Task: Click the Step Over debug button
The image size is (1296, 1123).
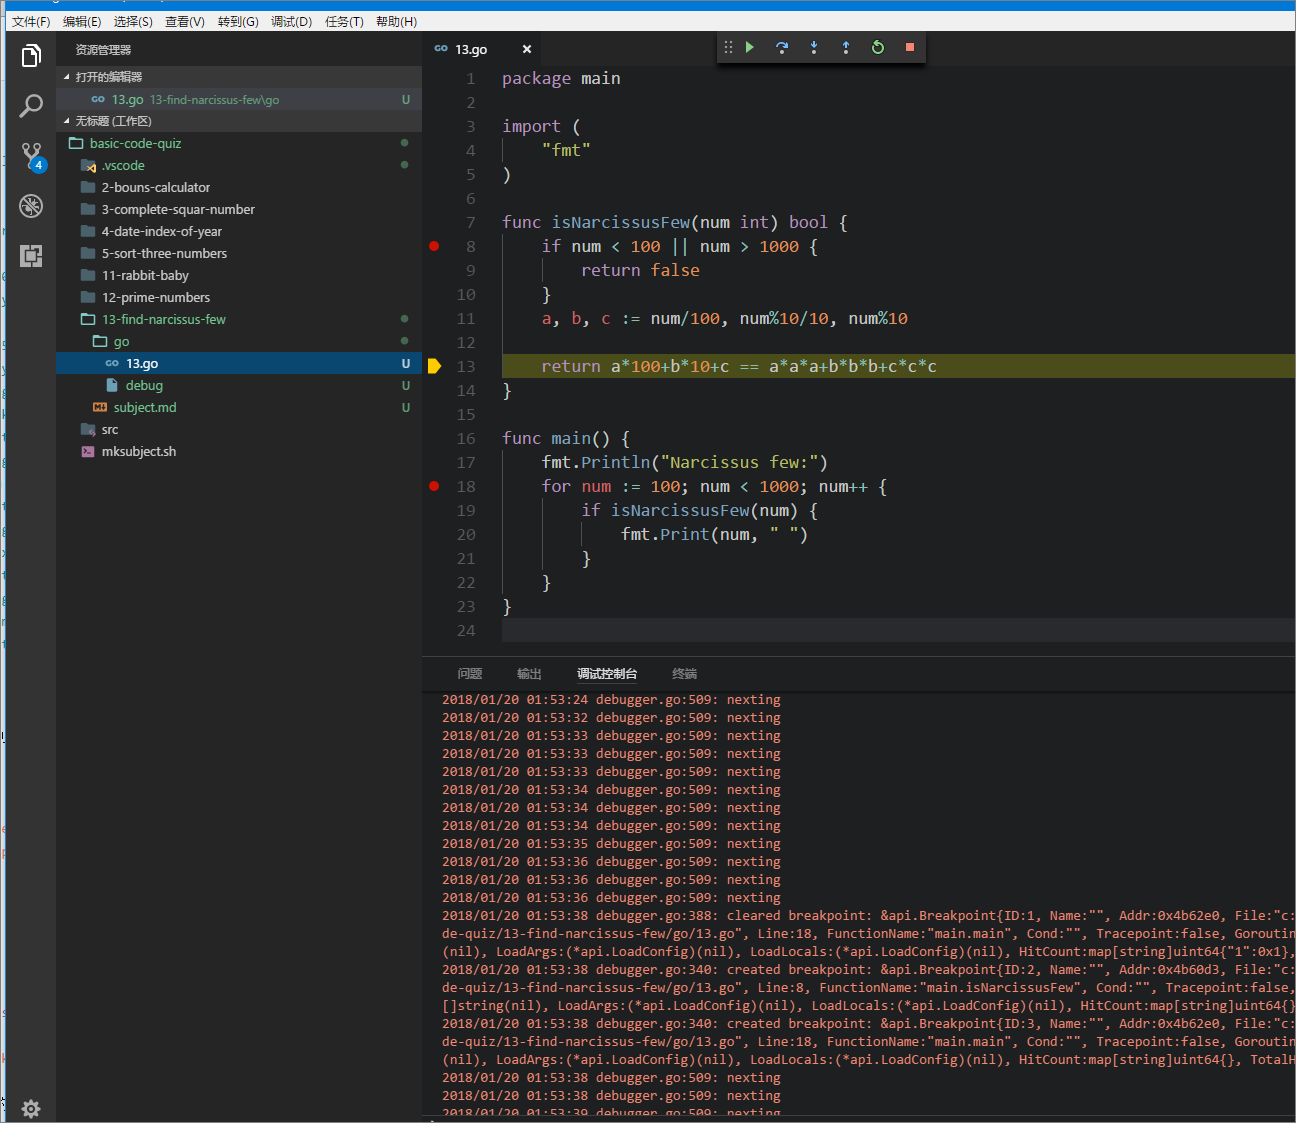Action: pos(782,47)
